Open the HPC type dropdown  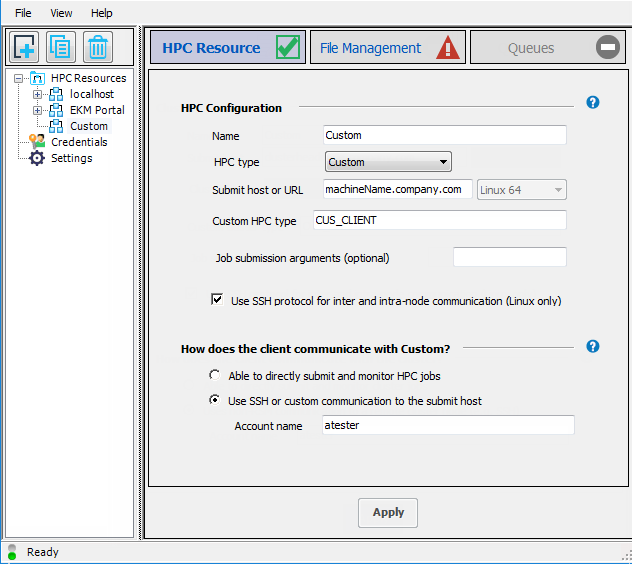pos(388,162)
